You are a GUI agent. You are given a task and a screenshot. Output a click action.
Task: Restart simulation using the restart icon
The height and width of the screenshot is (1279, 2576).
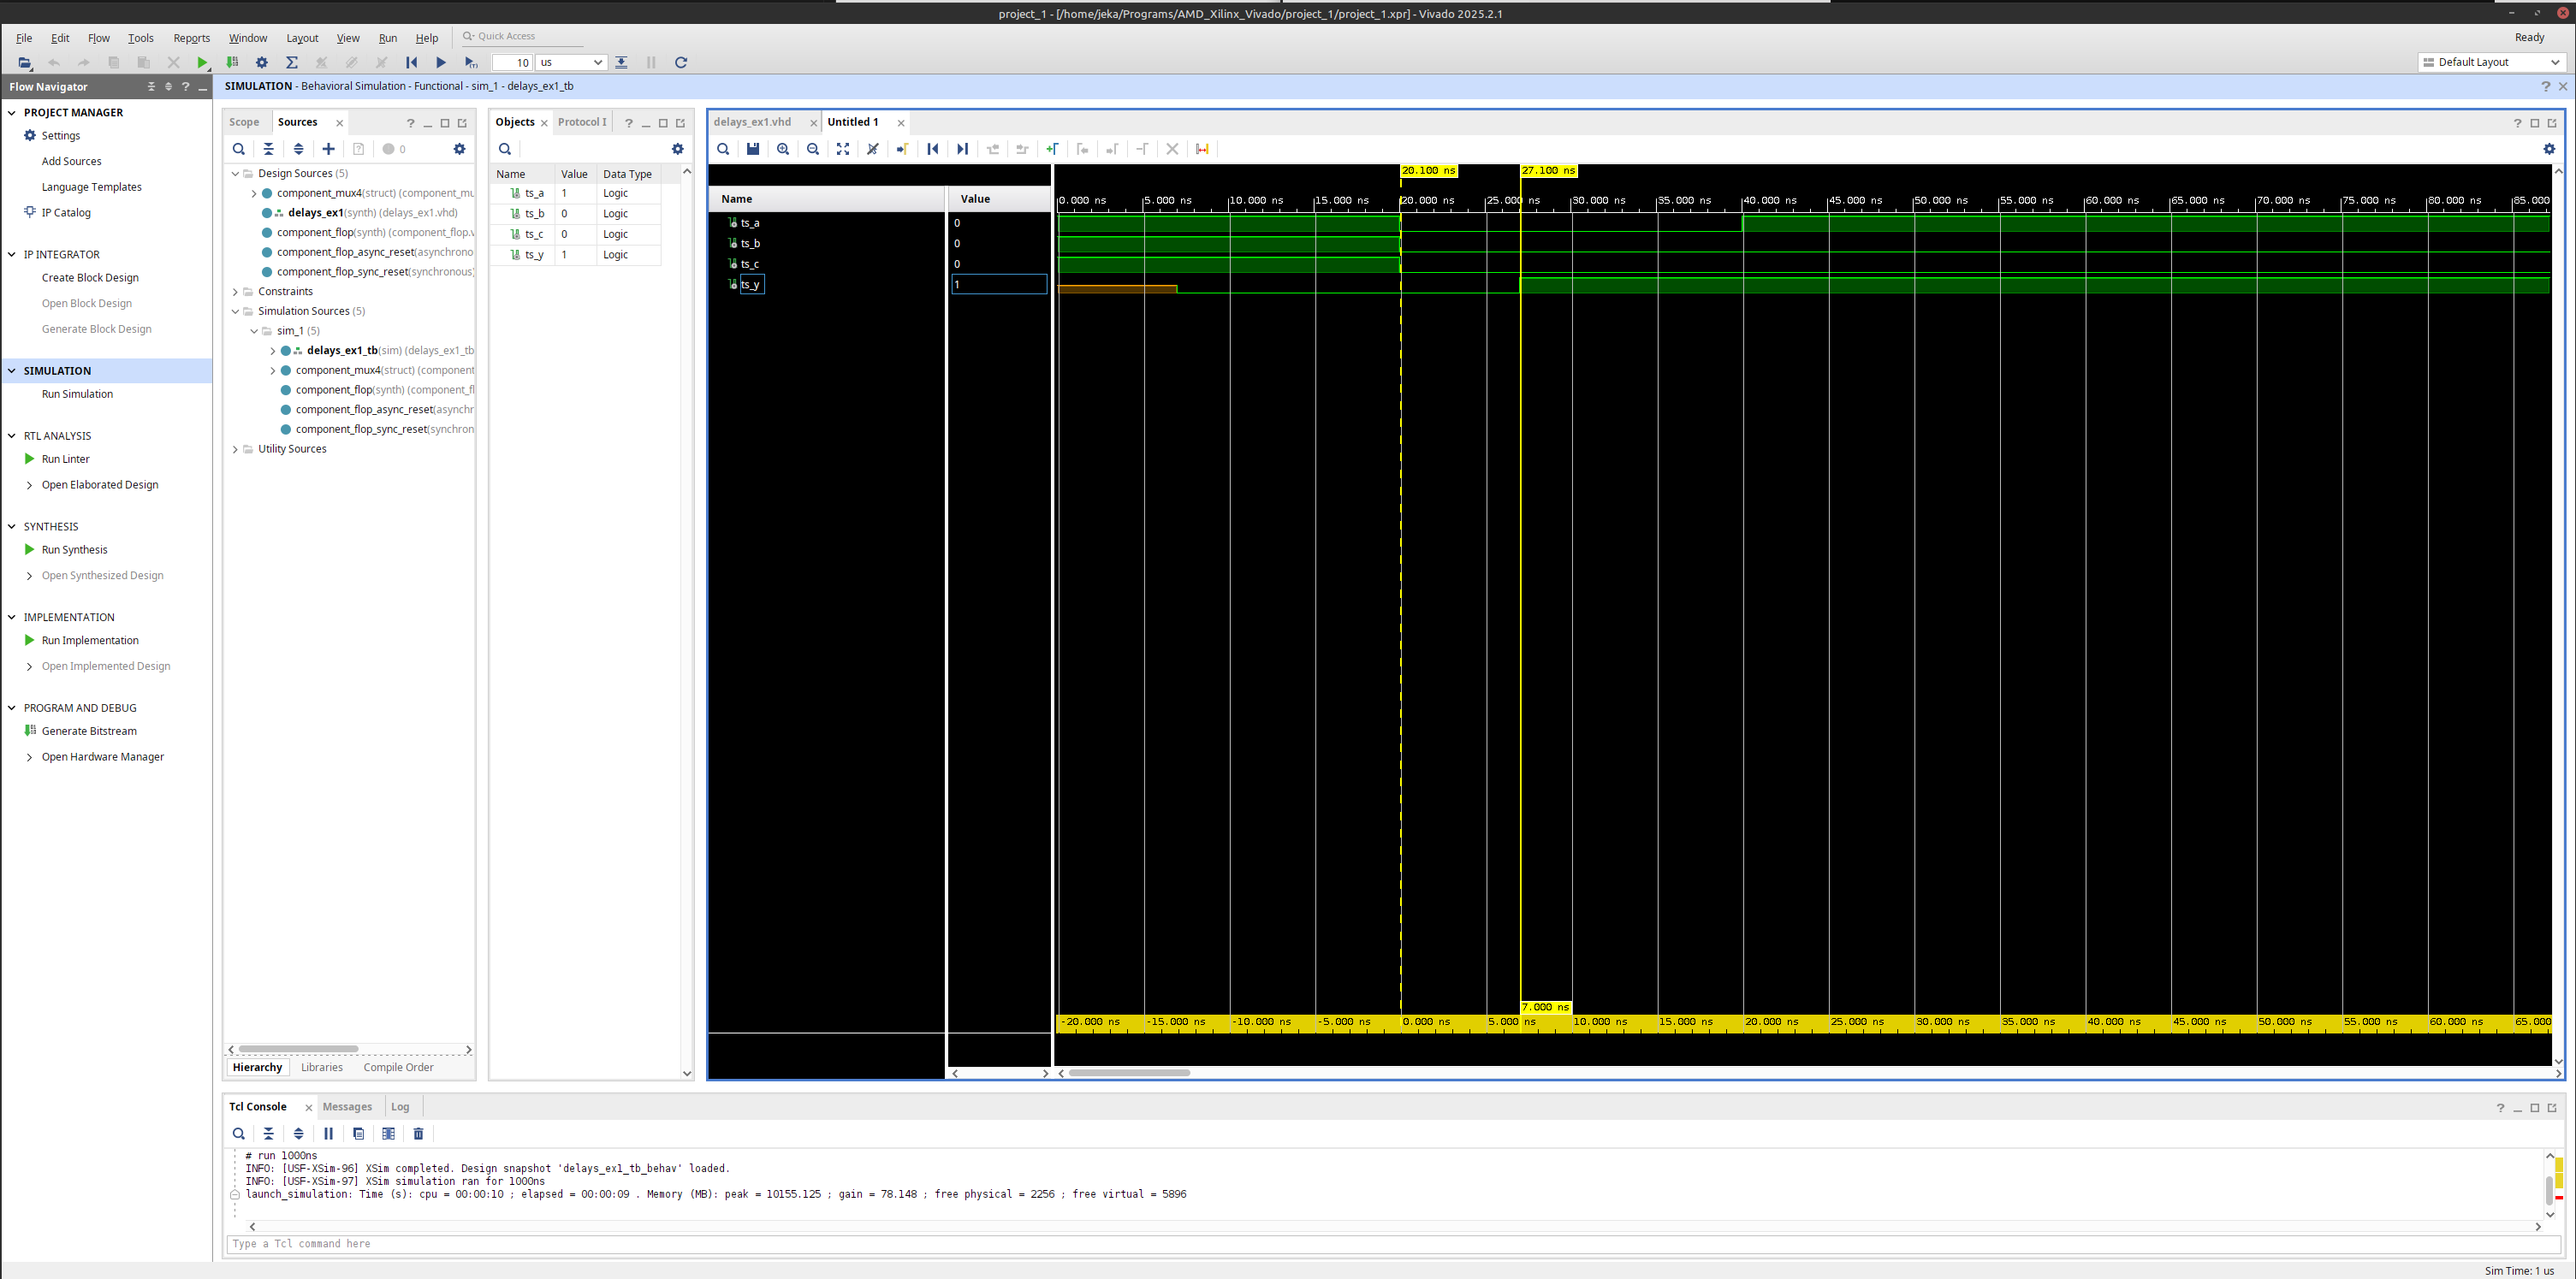[x=411, y=63]
